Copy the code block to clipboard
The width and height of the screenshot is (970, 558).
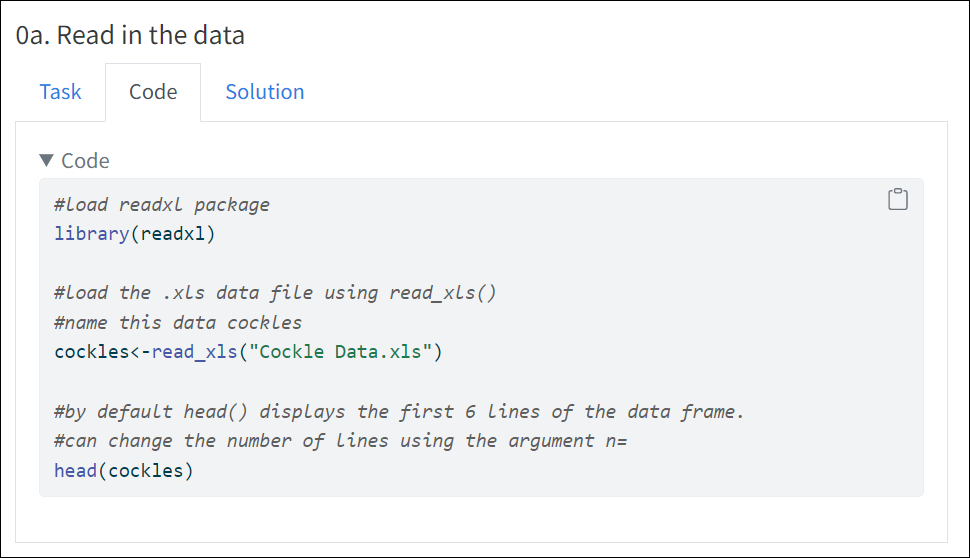(898, 199)
